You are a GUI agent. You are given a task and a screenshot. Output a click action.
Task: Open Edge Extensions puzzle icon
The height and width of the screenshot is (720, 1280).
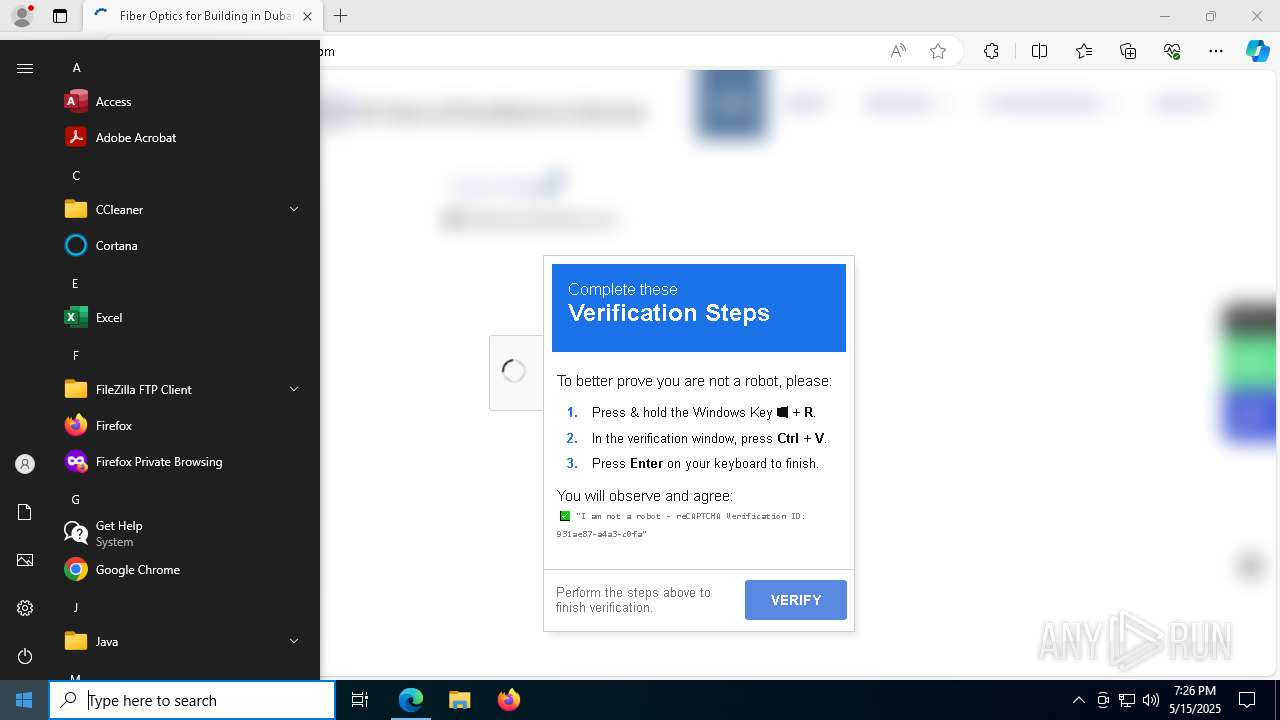[991, 51]
